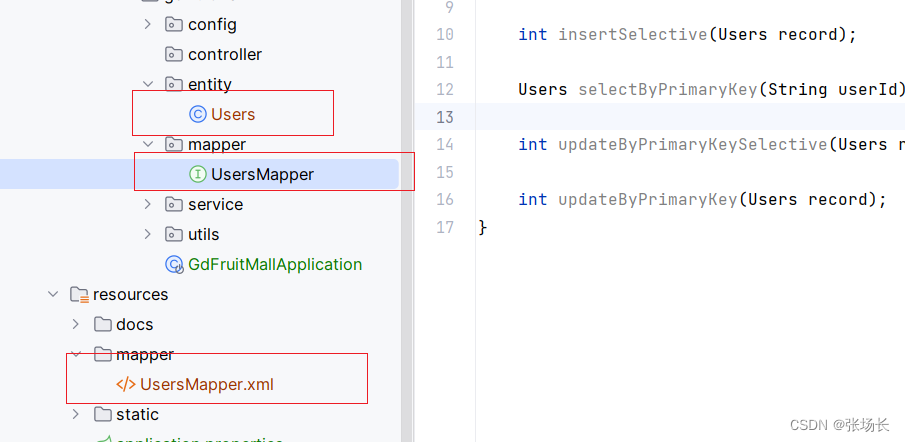Image resolution: width=905 pixels, height=442 pixels.
Task: Collapse the resources folder chevron
Action: tap(53, 294)
